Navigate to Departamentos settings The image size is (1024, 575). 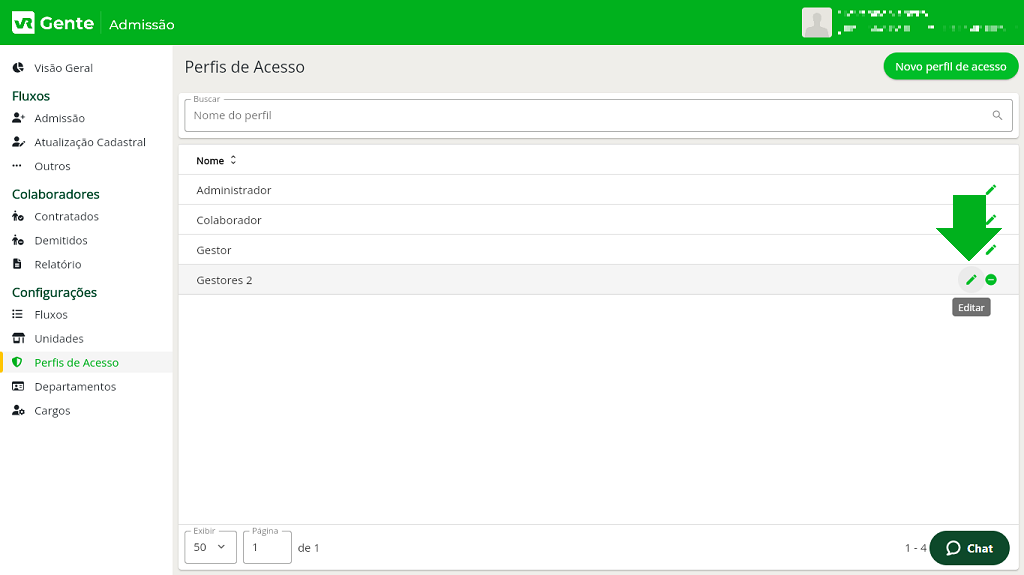(75, 387)
